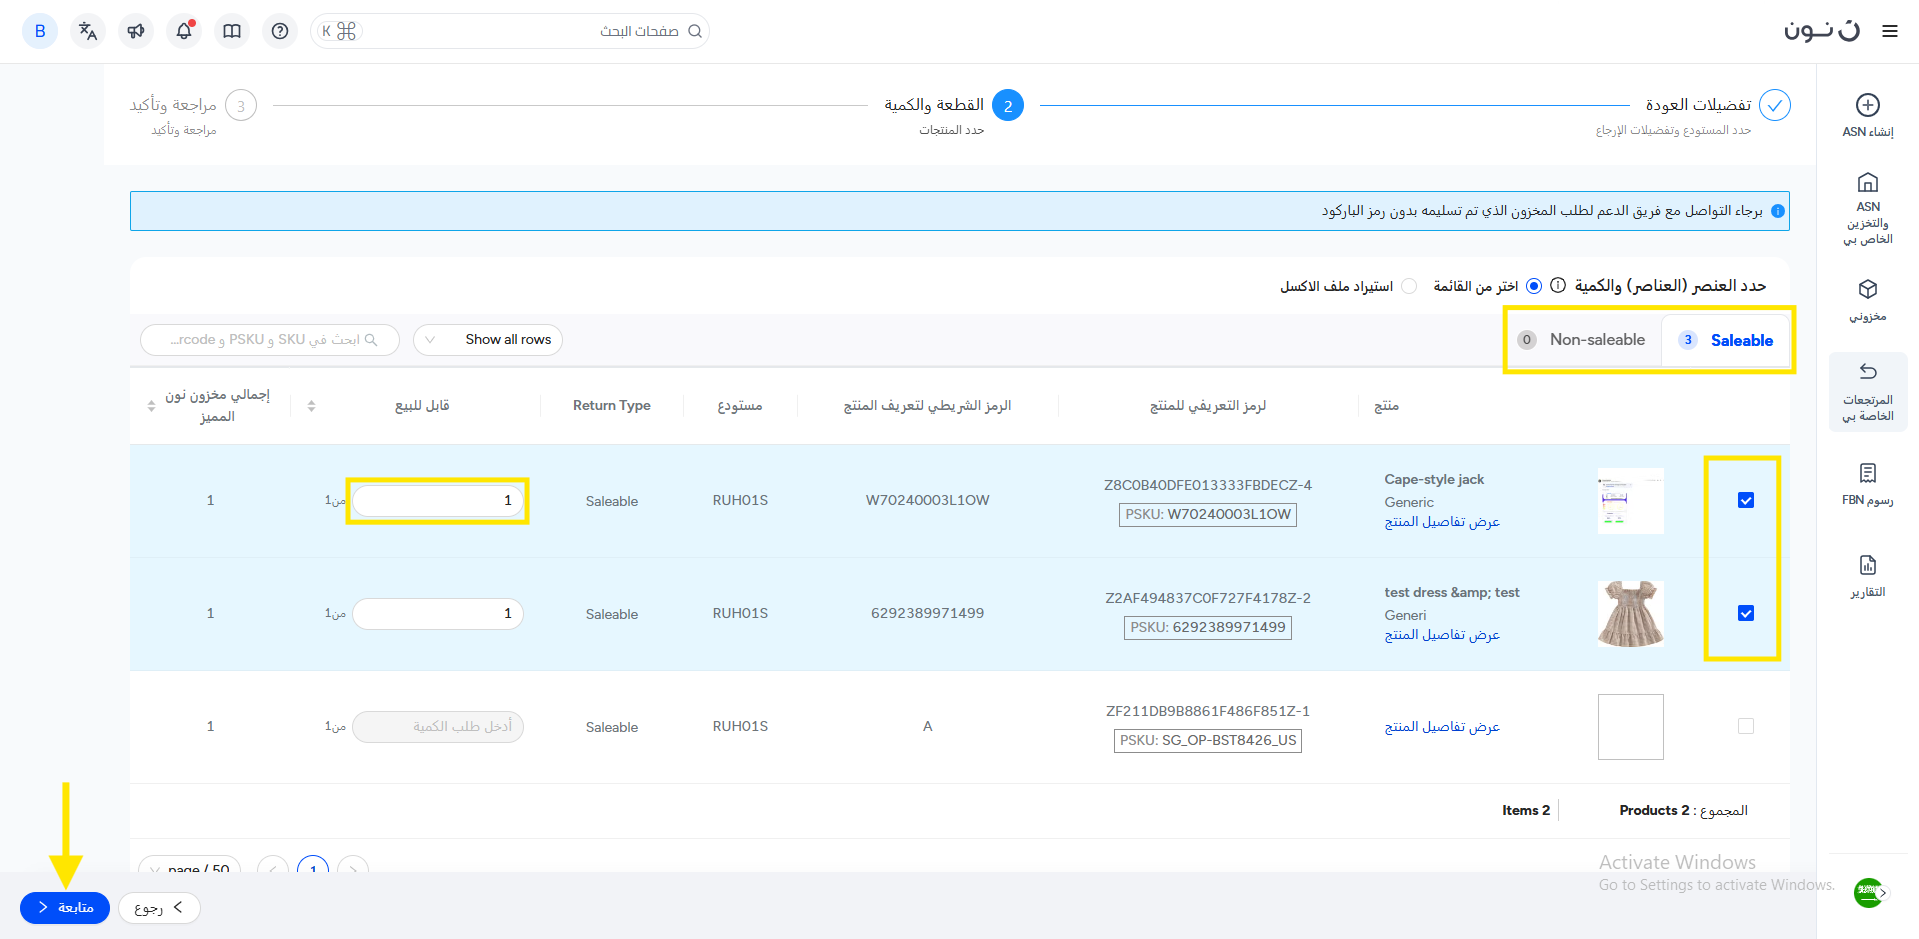Screen dimensions: 1919x939
Task: Sort by the saleable quantity column arrows
Action: tap(311, 406)
